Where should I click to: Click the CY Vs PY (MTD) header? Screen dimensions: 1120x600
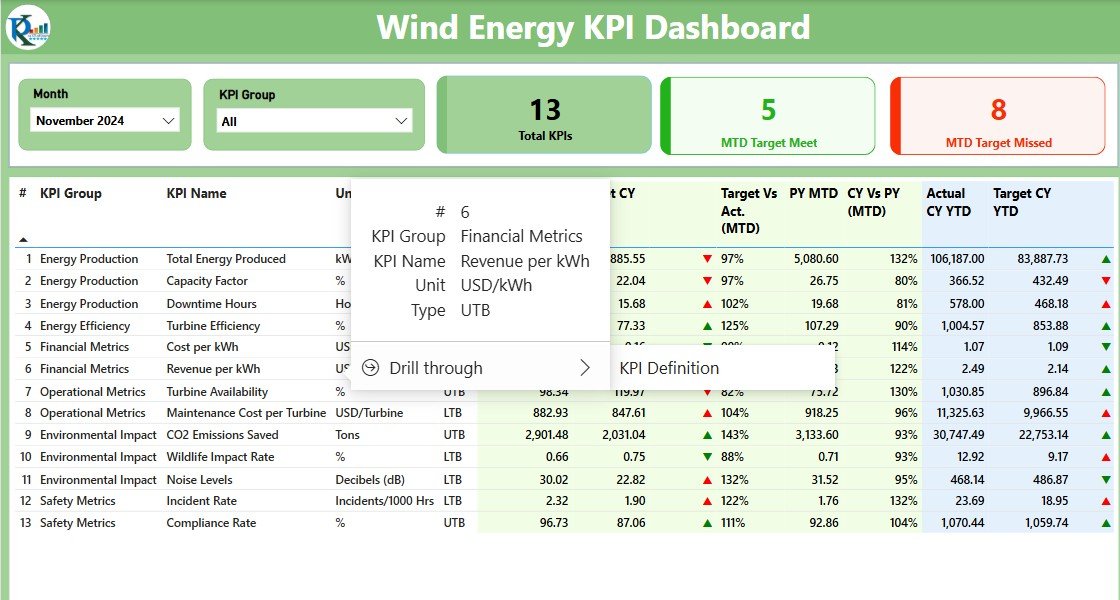pos(874,202)
